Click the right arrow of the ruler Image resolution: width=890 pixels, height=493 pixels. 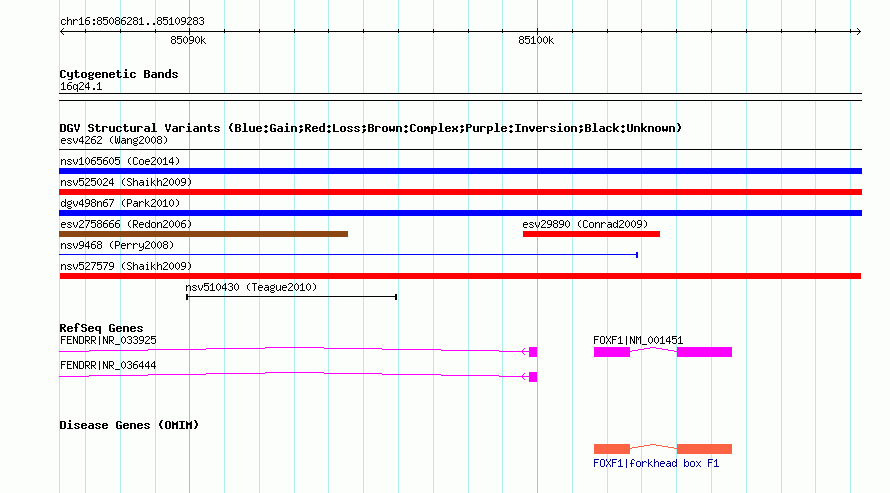click(858, 31)
